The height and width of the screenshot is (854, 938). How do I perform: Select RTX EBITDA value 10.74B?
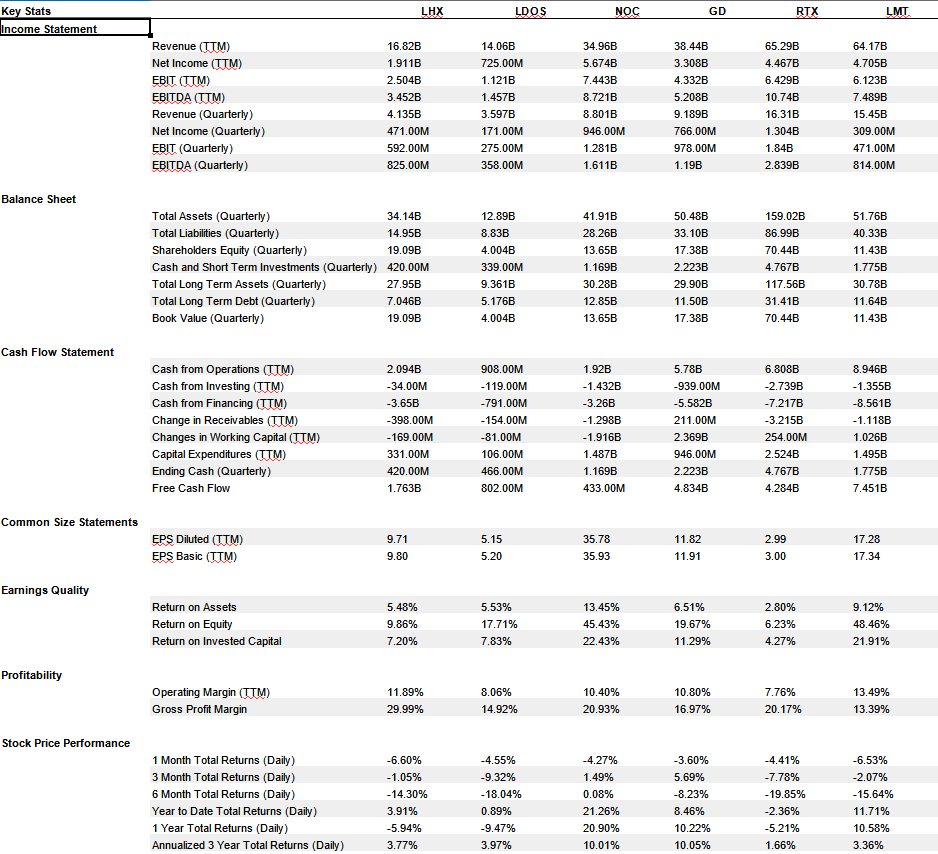[782, 97]
